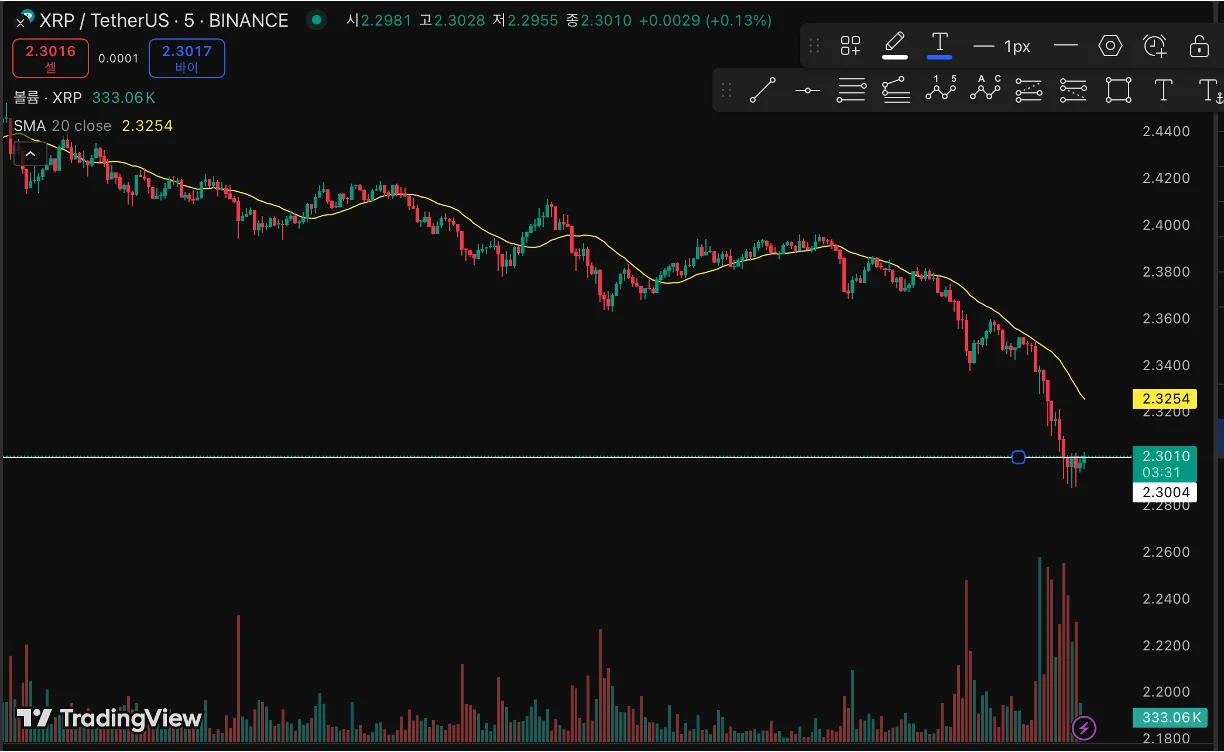Click the 2.2600 price scale label
Image resolution: width=1224 pixels, height=752 pixels.
pyautogui.click(x=1166, y=552)
